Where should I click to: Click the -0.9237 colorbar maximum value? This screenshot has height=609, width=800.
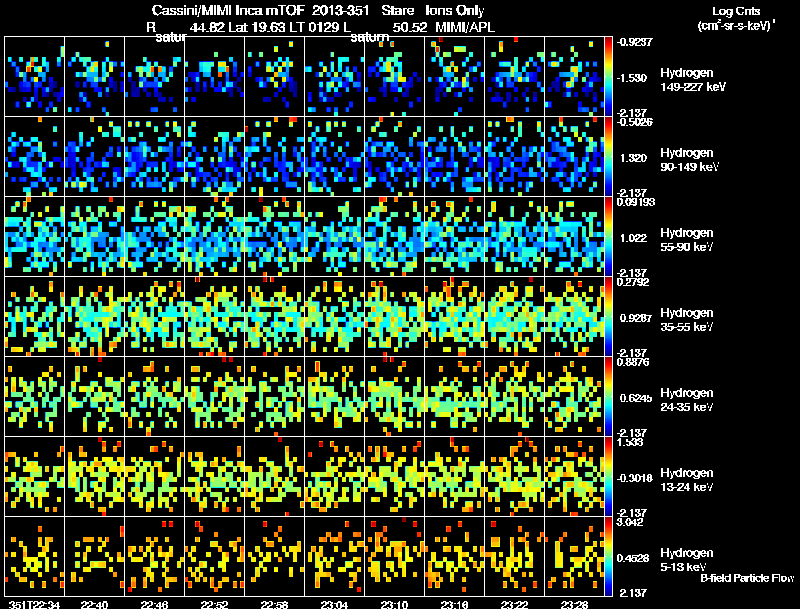click(634, 42)
